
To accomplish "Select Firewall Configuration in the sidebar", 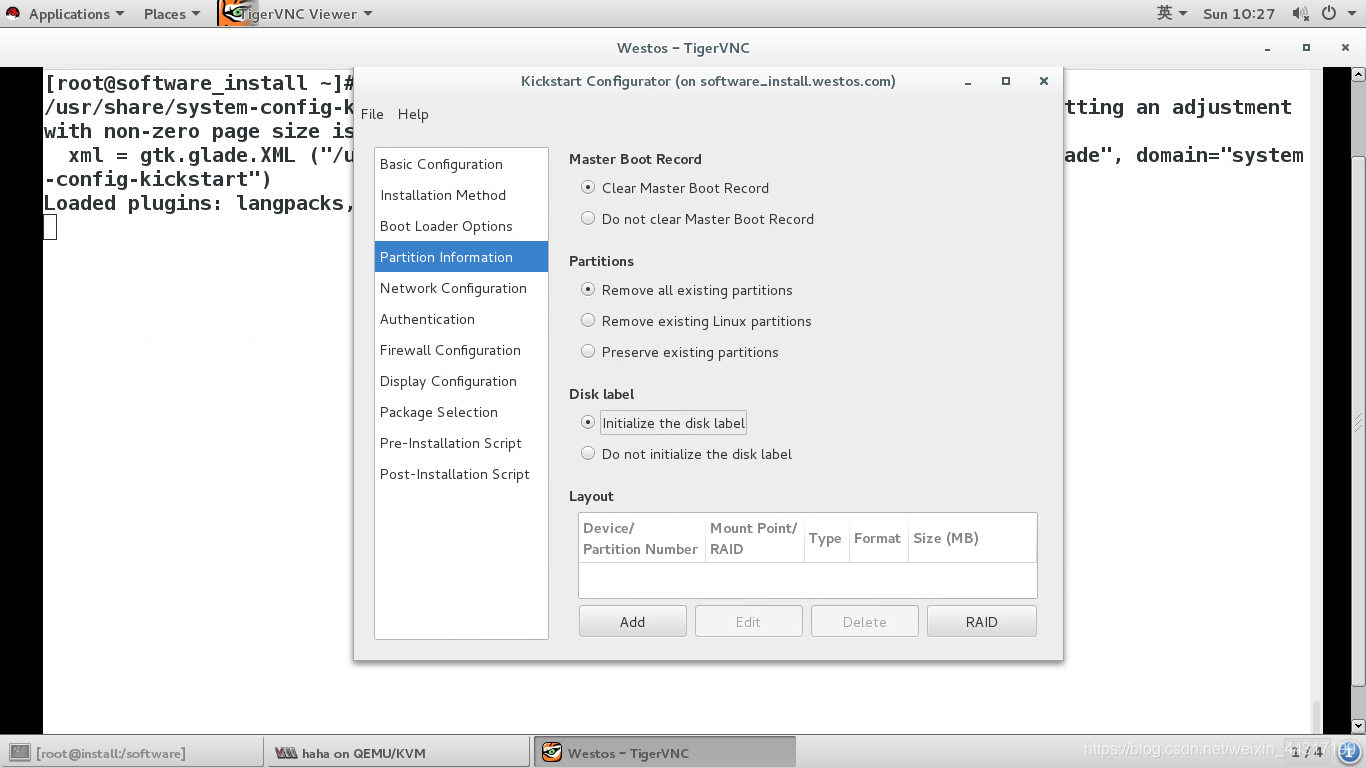I will [x=461, y=350].
